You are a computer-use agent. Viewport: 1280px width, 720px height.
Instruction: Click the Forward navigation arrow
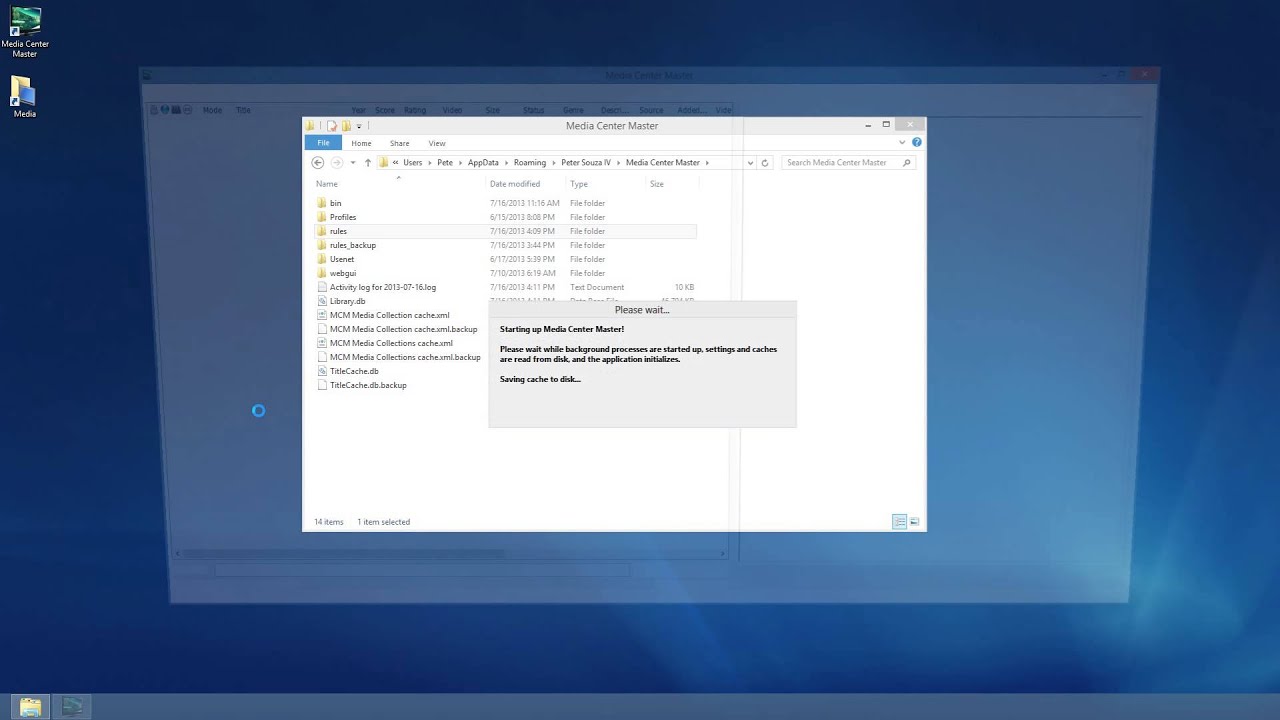coord(336,162)
